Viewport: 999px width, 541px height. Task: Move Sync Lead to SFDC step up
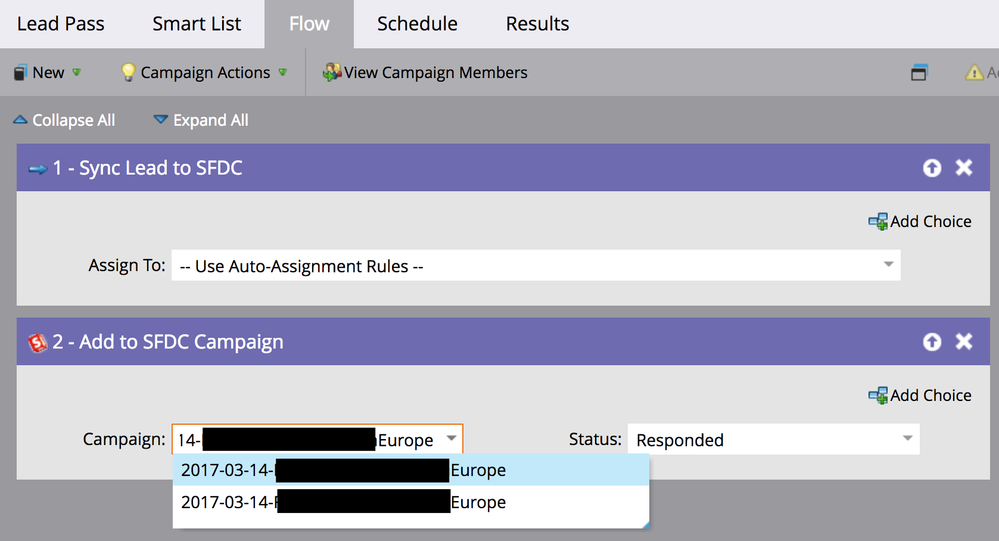tap(932, 168)
